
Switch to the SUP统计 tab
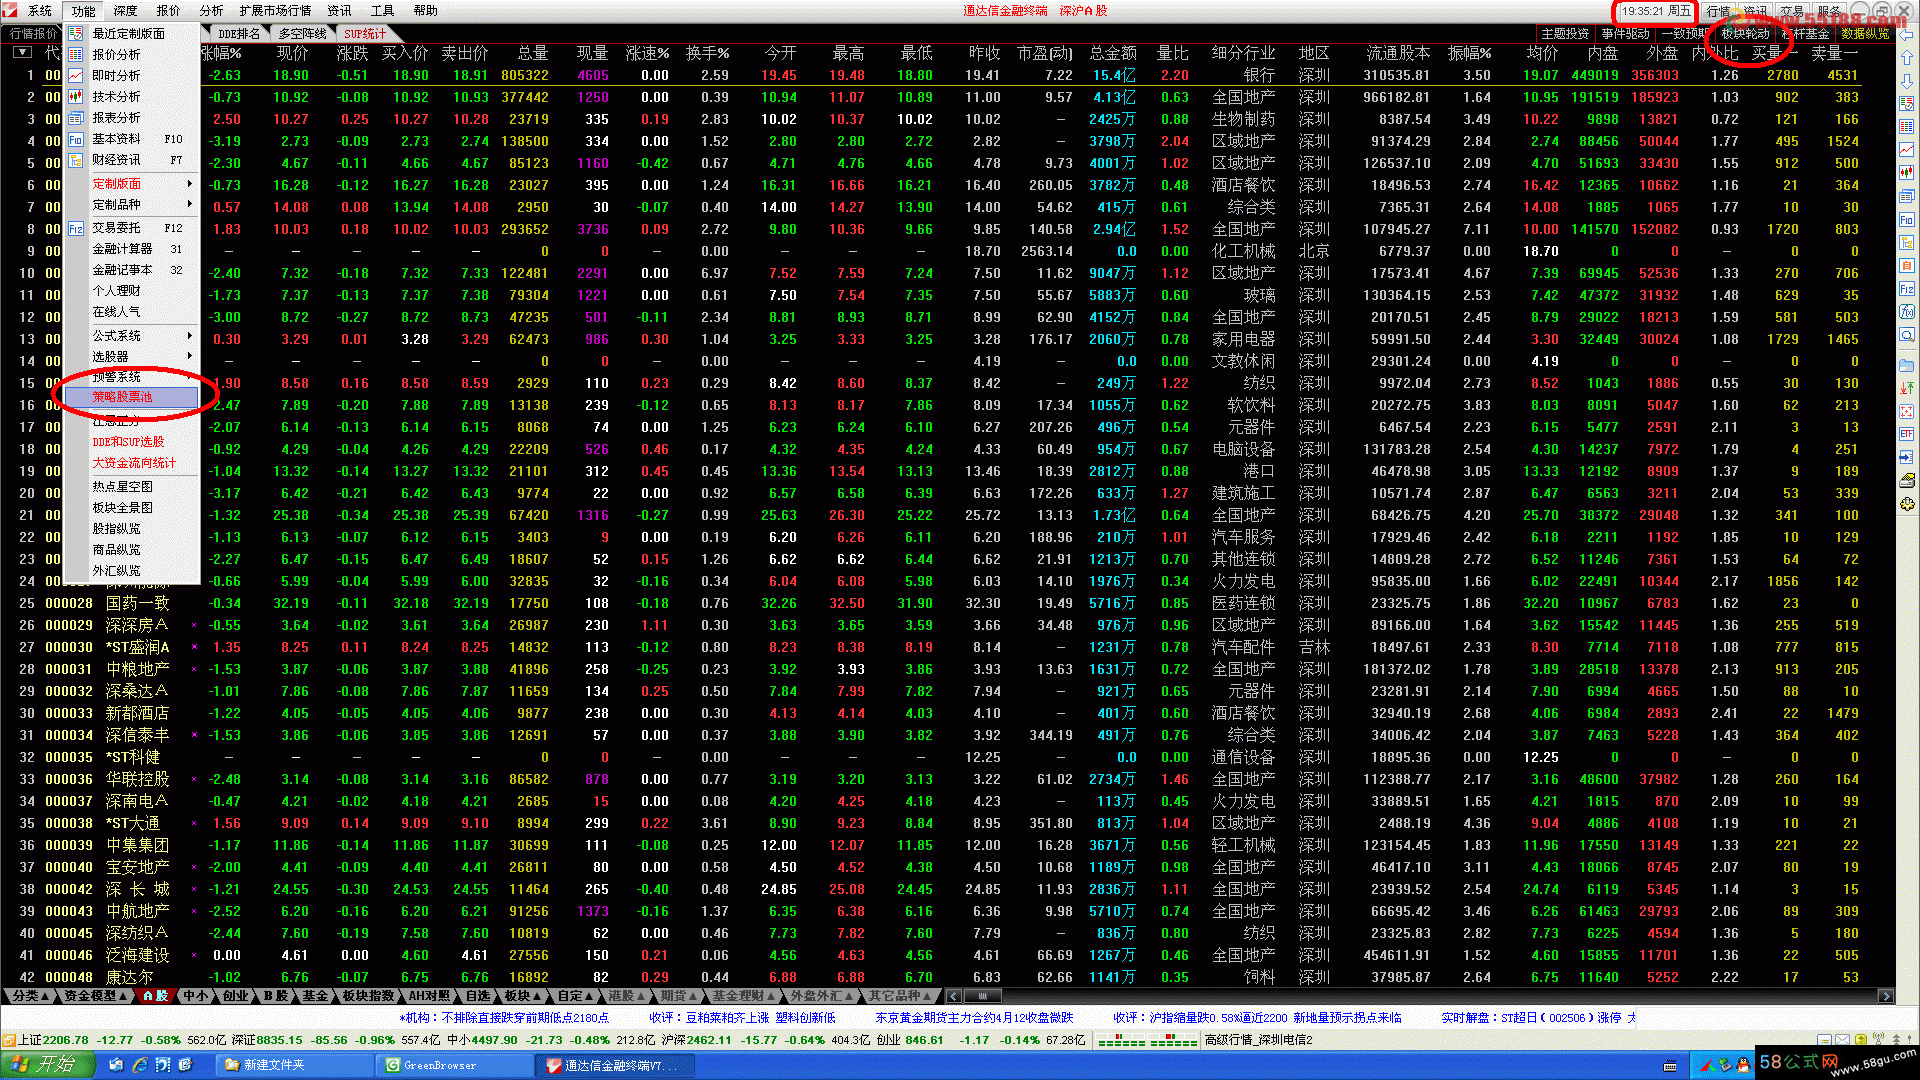pos(365,34)
